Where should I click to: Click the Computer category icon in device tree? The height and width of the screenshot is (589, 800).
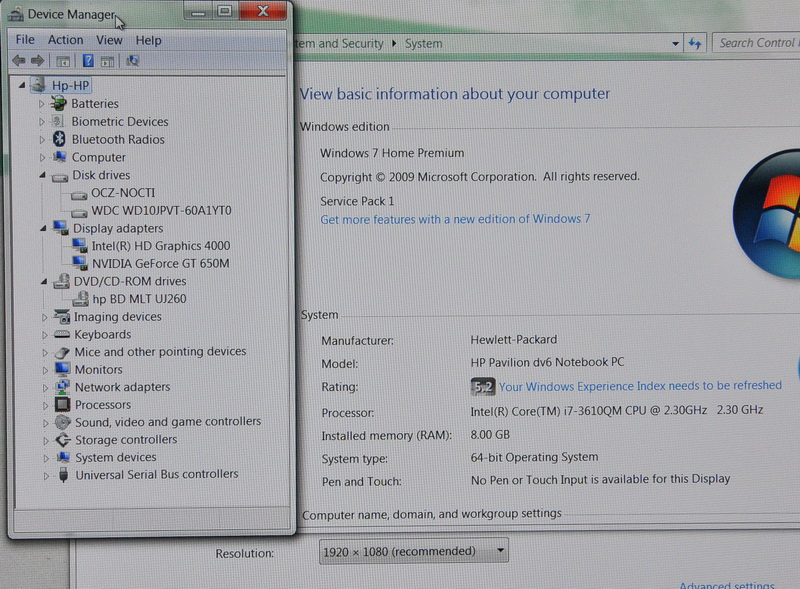pyautogui.click(x=60, y=157)
